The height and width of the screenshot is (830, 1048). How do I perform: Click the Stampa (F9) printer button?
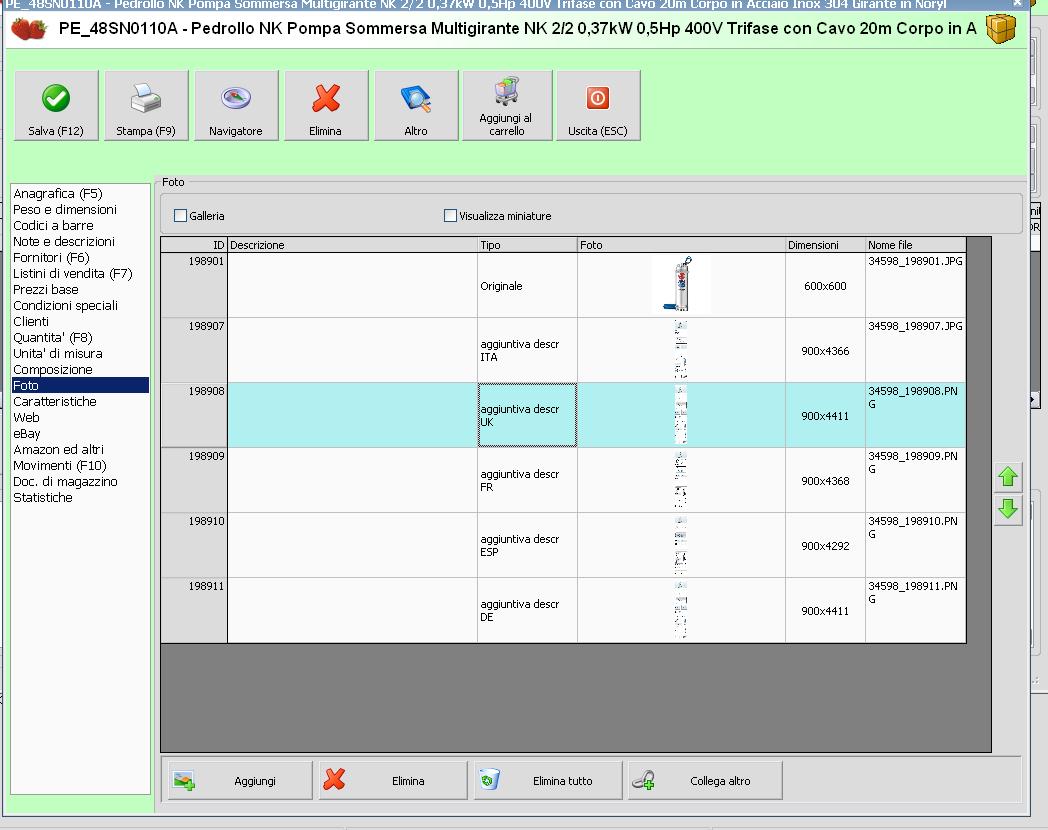pyautogui.click(x=146, y=106)
